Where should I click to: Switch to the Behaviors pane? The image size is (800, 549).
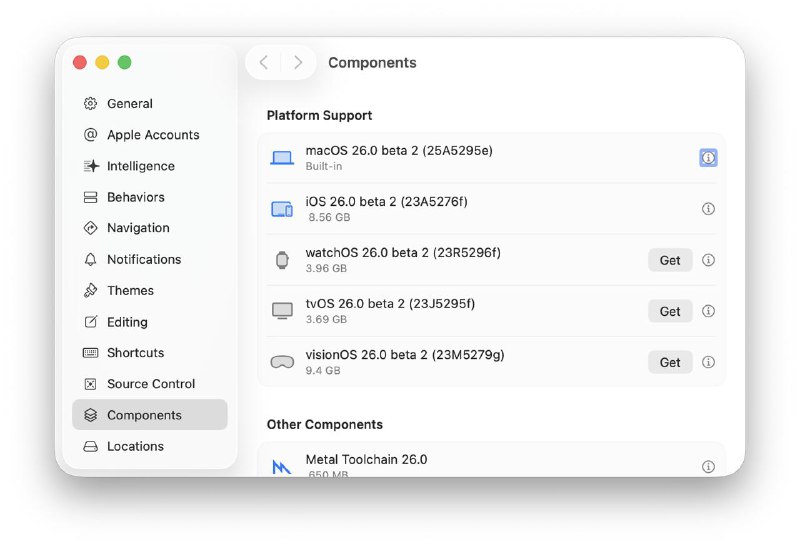pos(135,197)
